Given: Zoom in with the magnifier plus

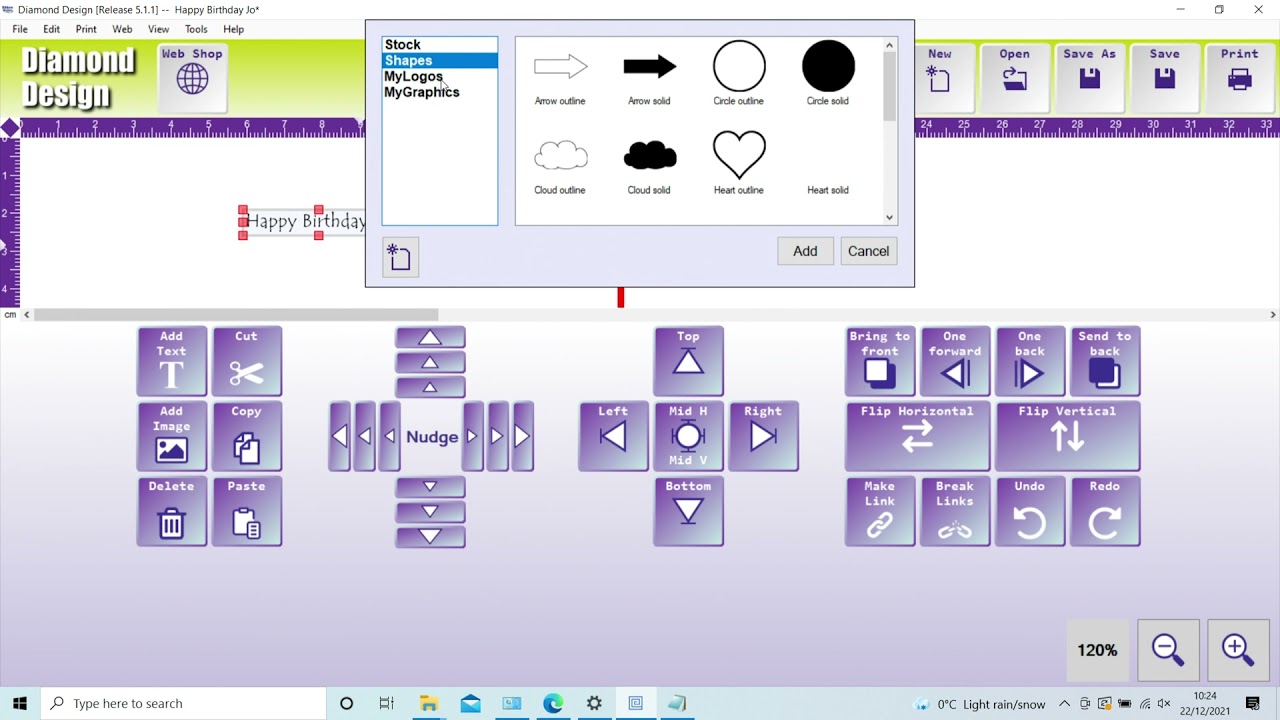Looking at the screenshot, I should [1238, 650].
